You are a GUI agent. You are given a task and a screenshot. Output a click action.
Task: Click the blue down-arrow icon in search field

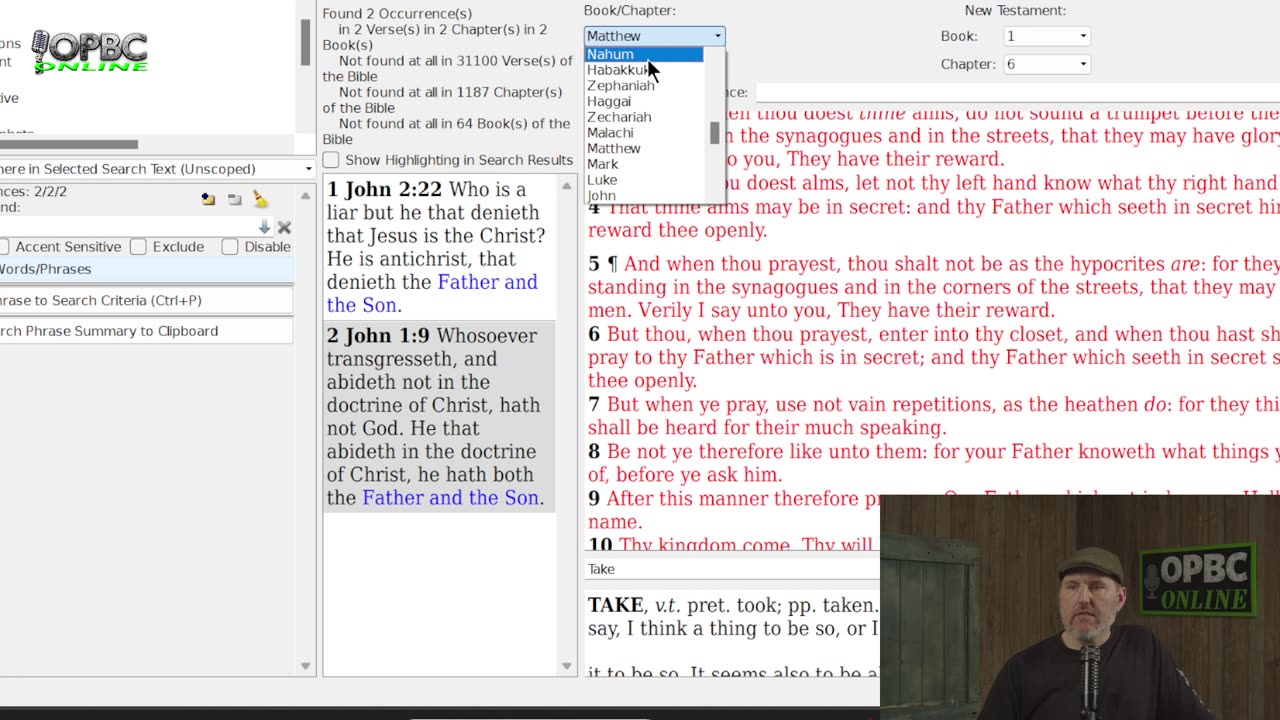pos(264,228)
